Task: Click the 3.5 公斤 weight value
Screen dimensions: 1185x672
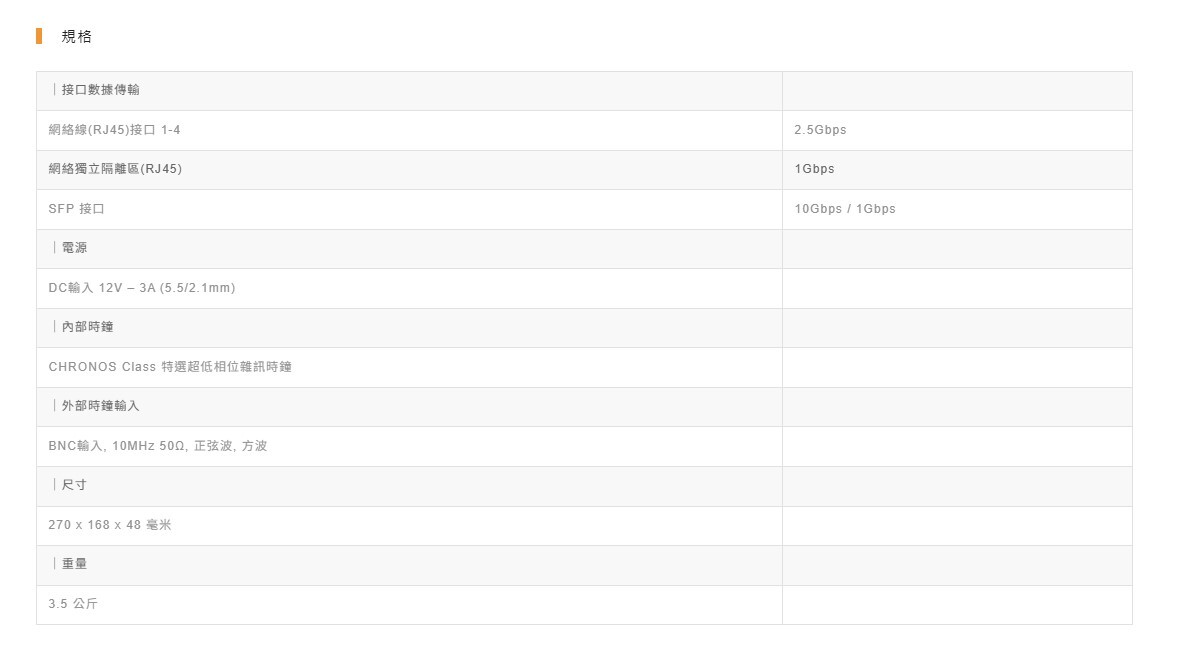Action: click(73, 604)
